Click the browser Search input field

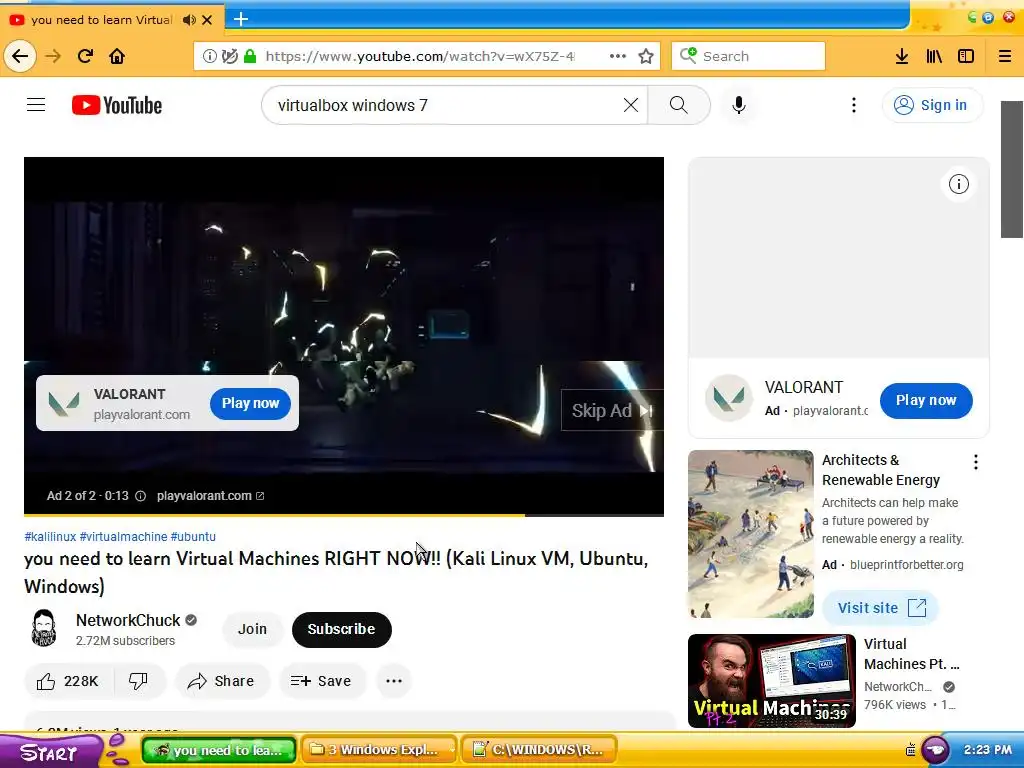click(x=748, y=56)
